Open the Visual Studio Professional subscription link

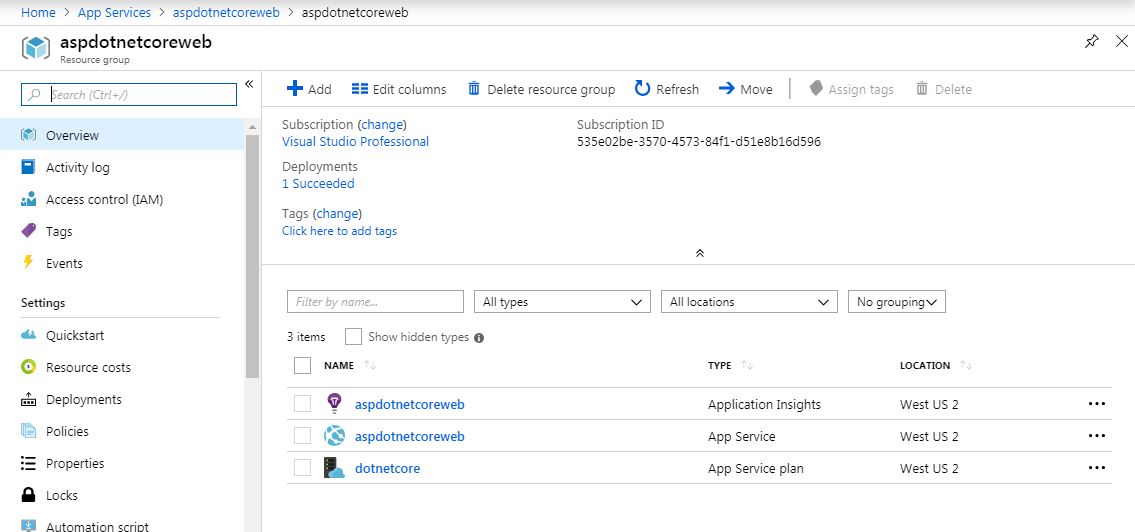coord(355,142)
